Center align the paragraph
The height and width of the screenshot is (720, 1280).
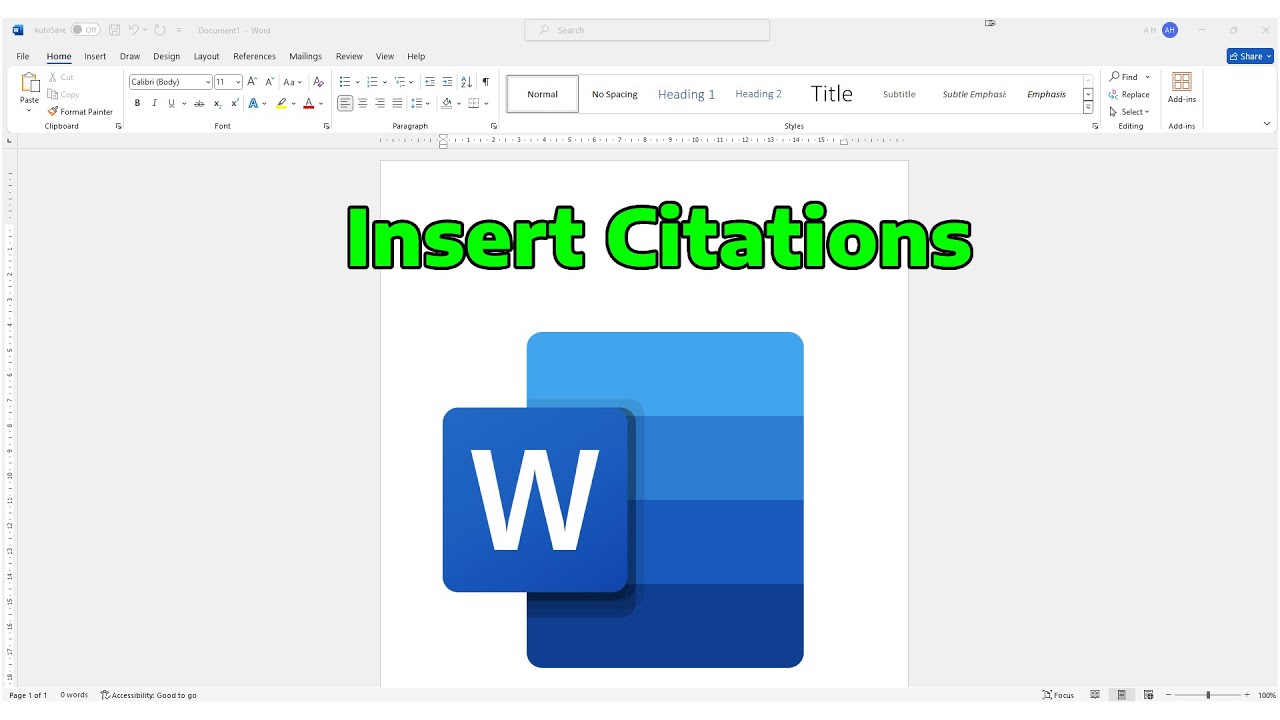point(362,103)
